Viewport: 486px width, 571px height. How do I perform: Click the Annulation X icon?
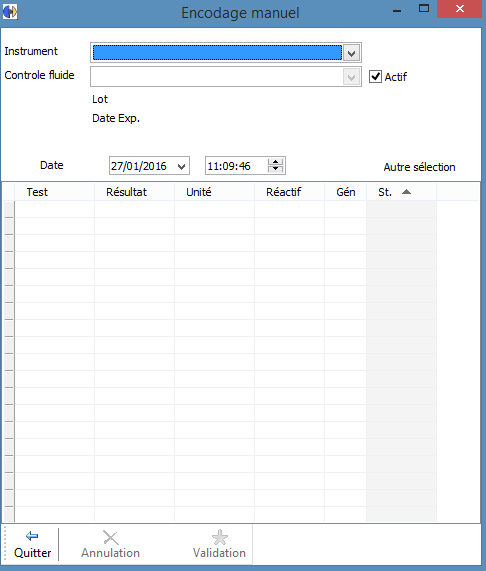click(110, 537)
